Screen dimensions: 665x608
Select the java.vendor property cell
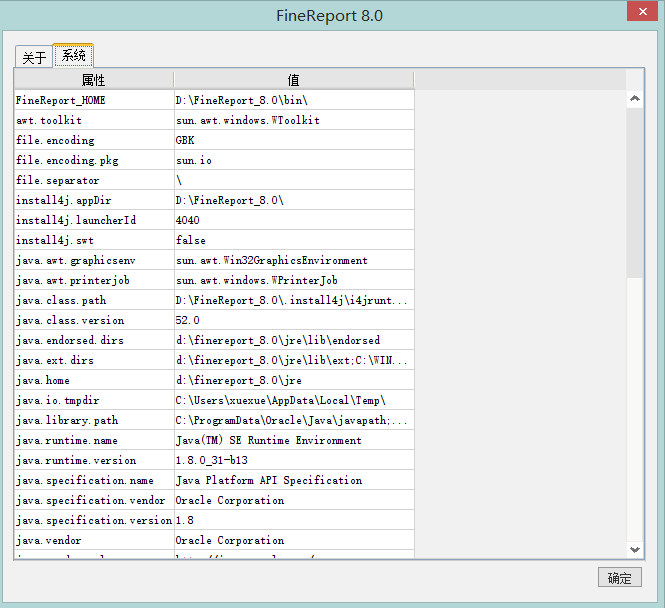coord(94,540)
